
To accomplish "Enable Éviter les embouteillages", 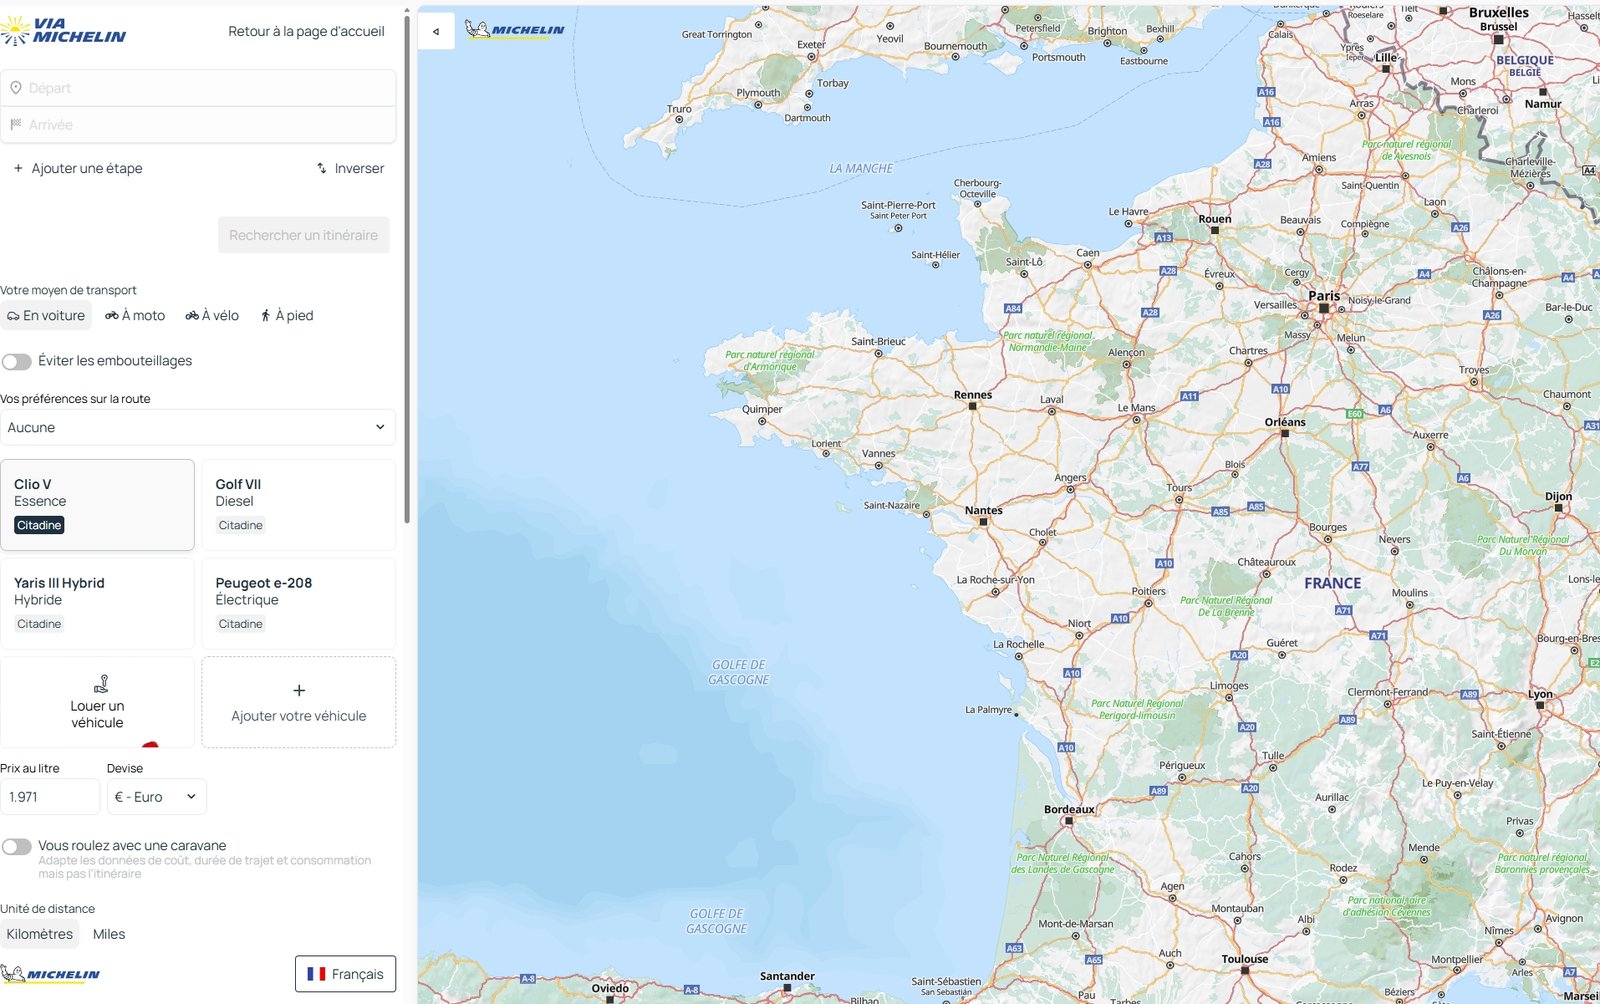I will (17, 360).
